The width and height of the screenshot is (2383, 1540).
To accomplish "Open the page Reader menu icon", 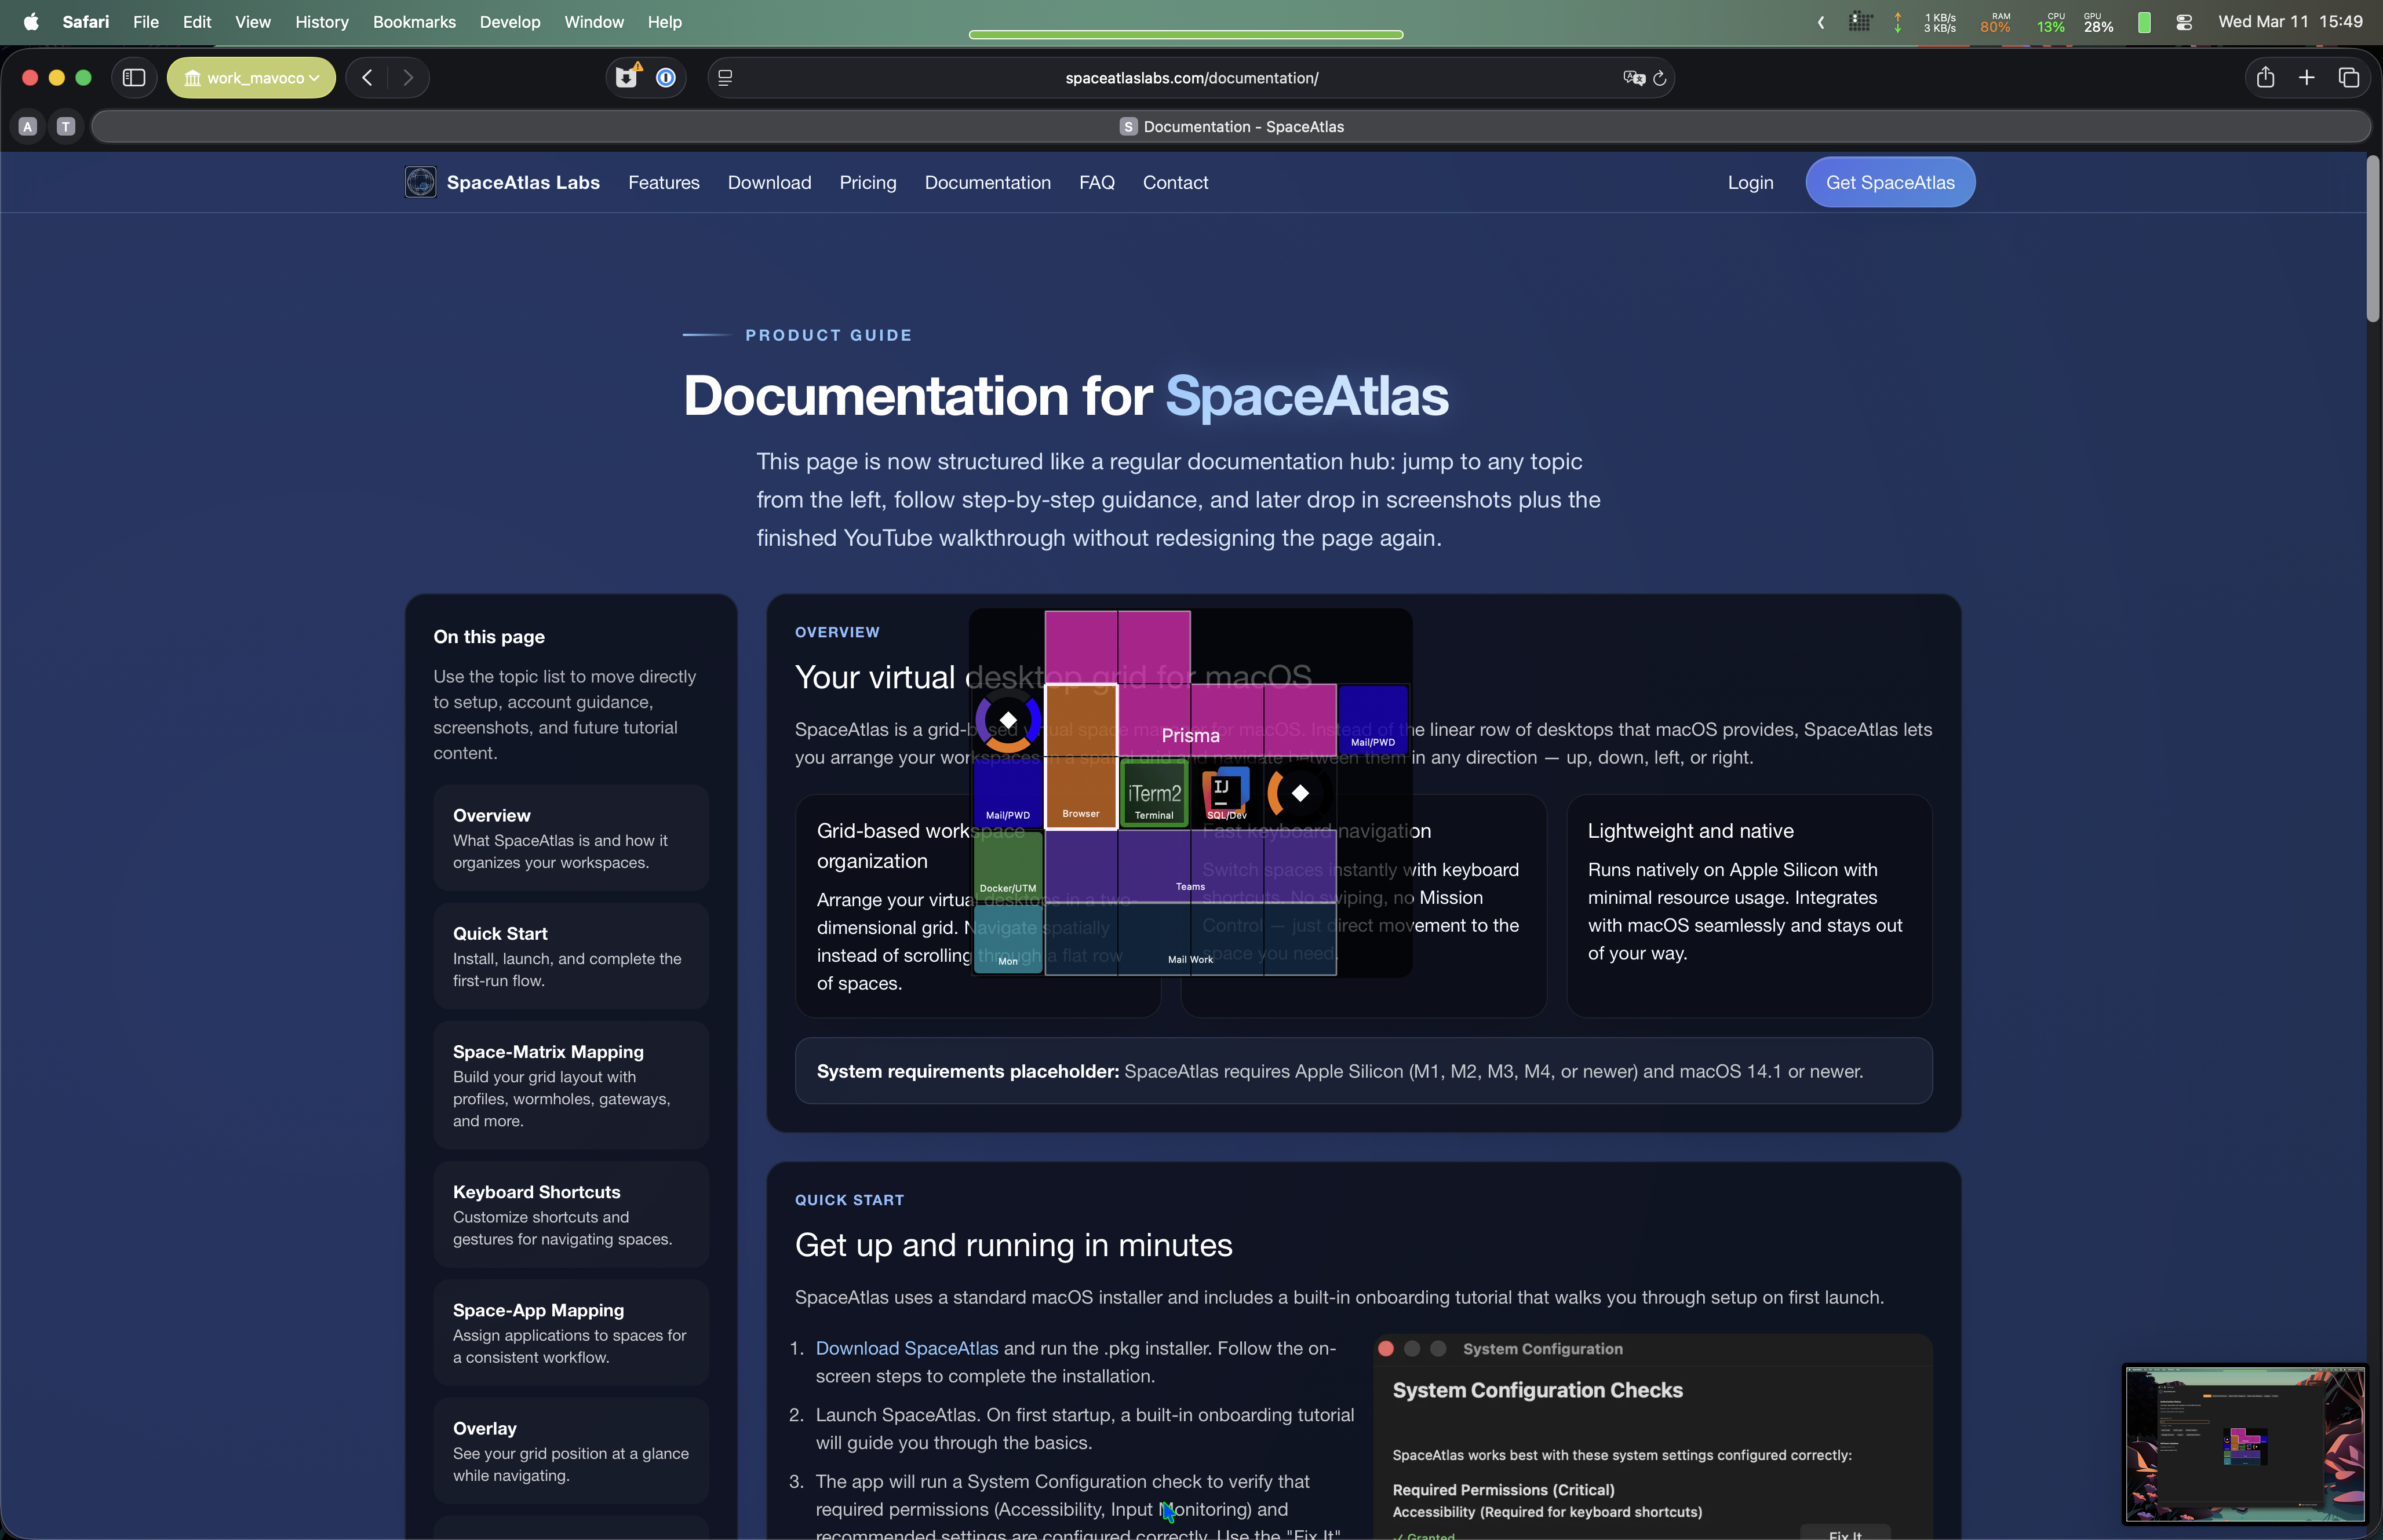I will pos(725,78).
